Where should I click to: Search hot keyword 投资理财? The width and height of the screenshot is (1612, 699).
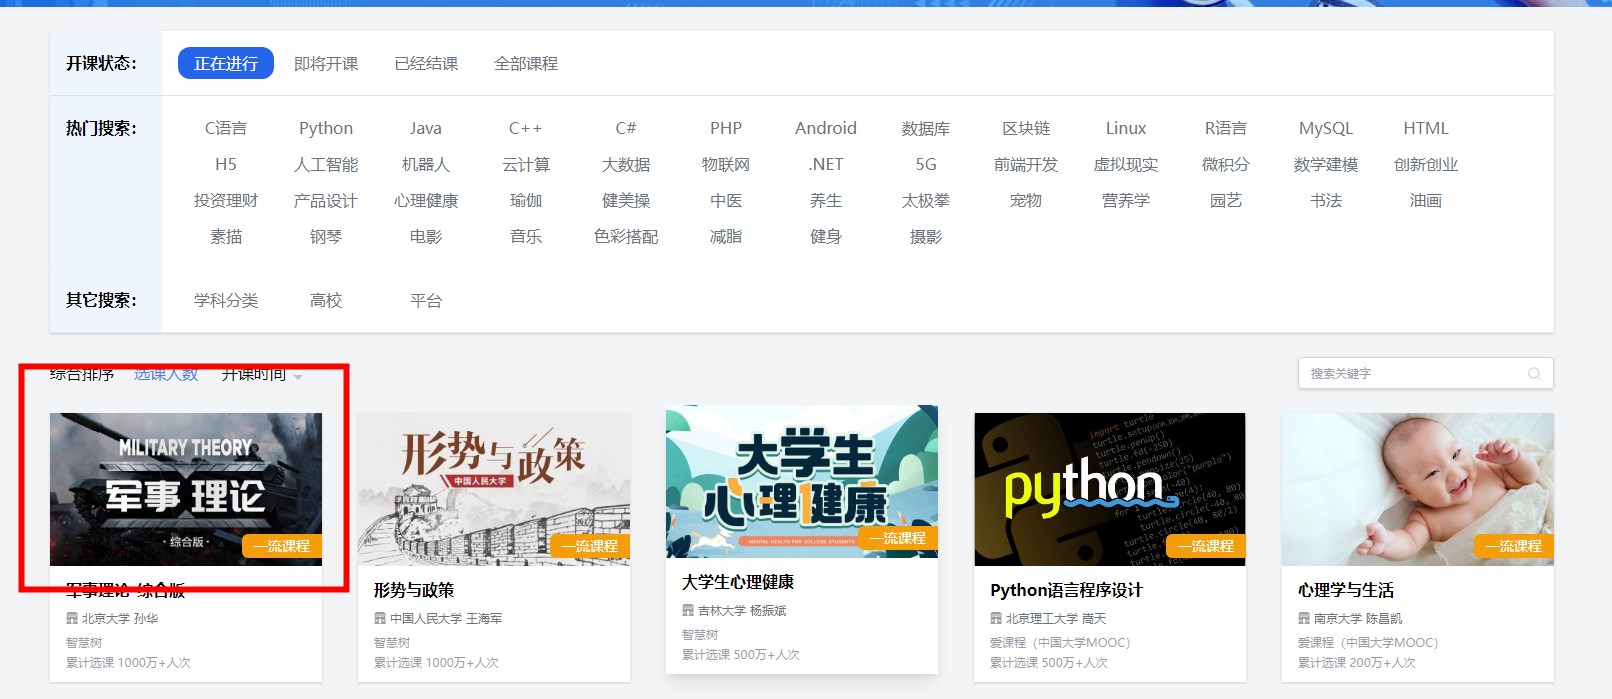[x=226, y=200]
